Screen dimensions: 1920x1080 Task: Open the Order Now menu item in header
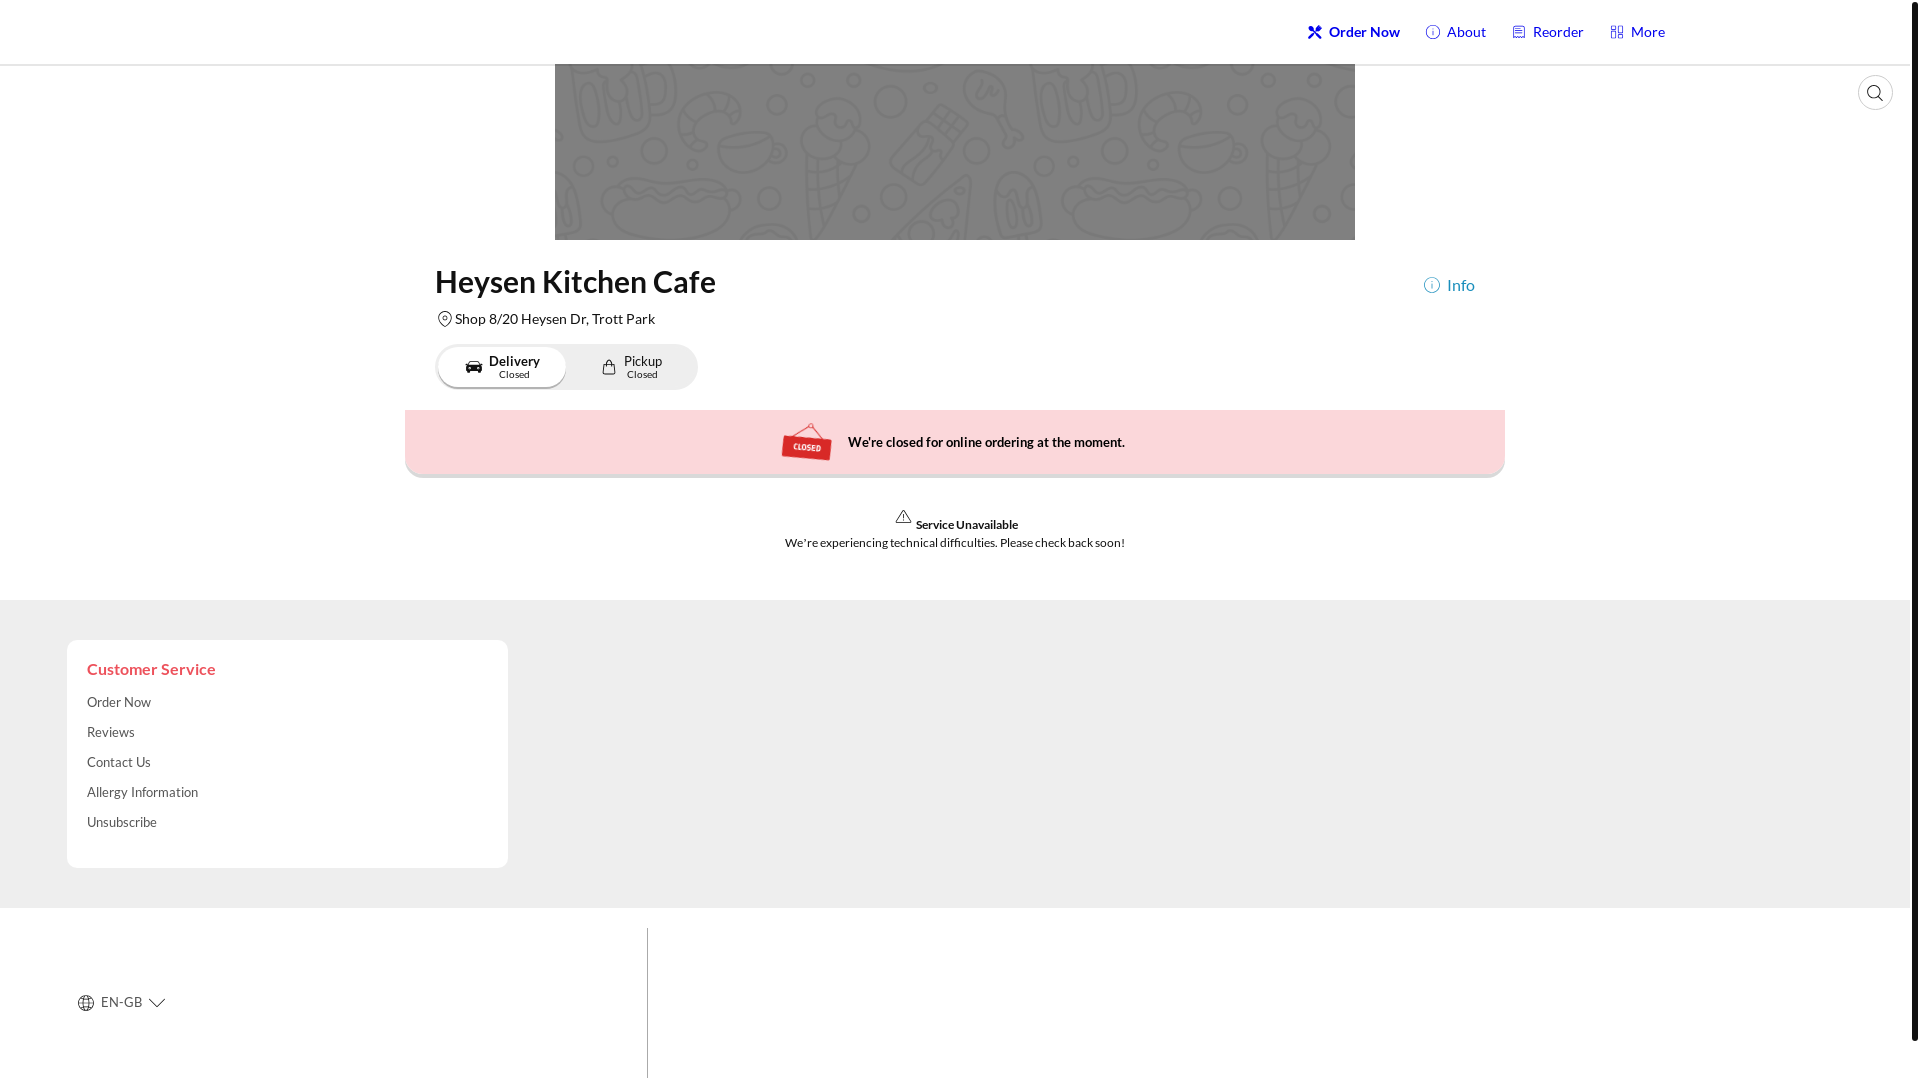click(x=1353, y=32)
